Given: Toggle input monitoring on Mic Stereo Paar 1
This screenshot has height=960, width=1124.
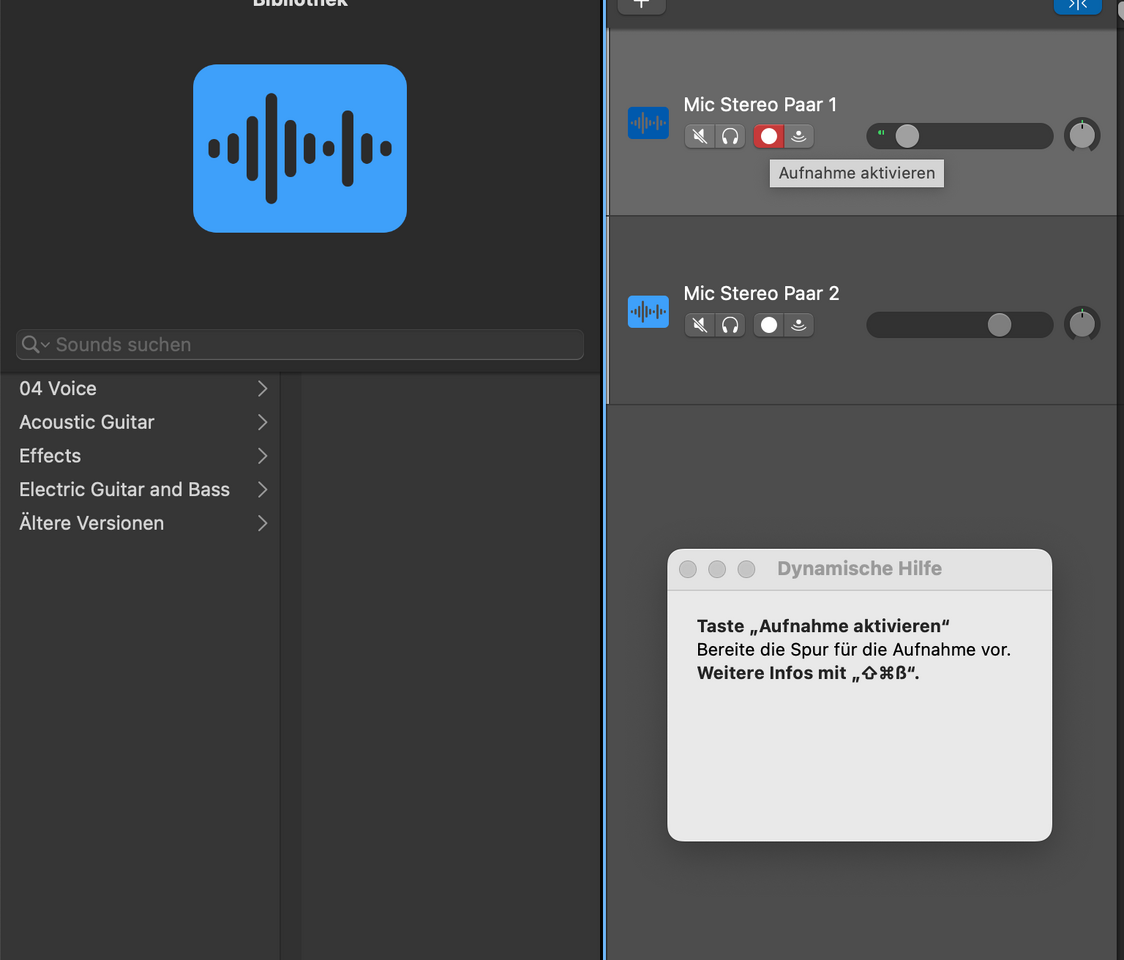Looking at the screenshot, I should pyautogui.click(x=799, y=136).
